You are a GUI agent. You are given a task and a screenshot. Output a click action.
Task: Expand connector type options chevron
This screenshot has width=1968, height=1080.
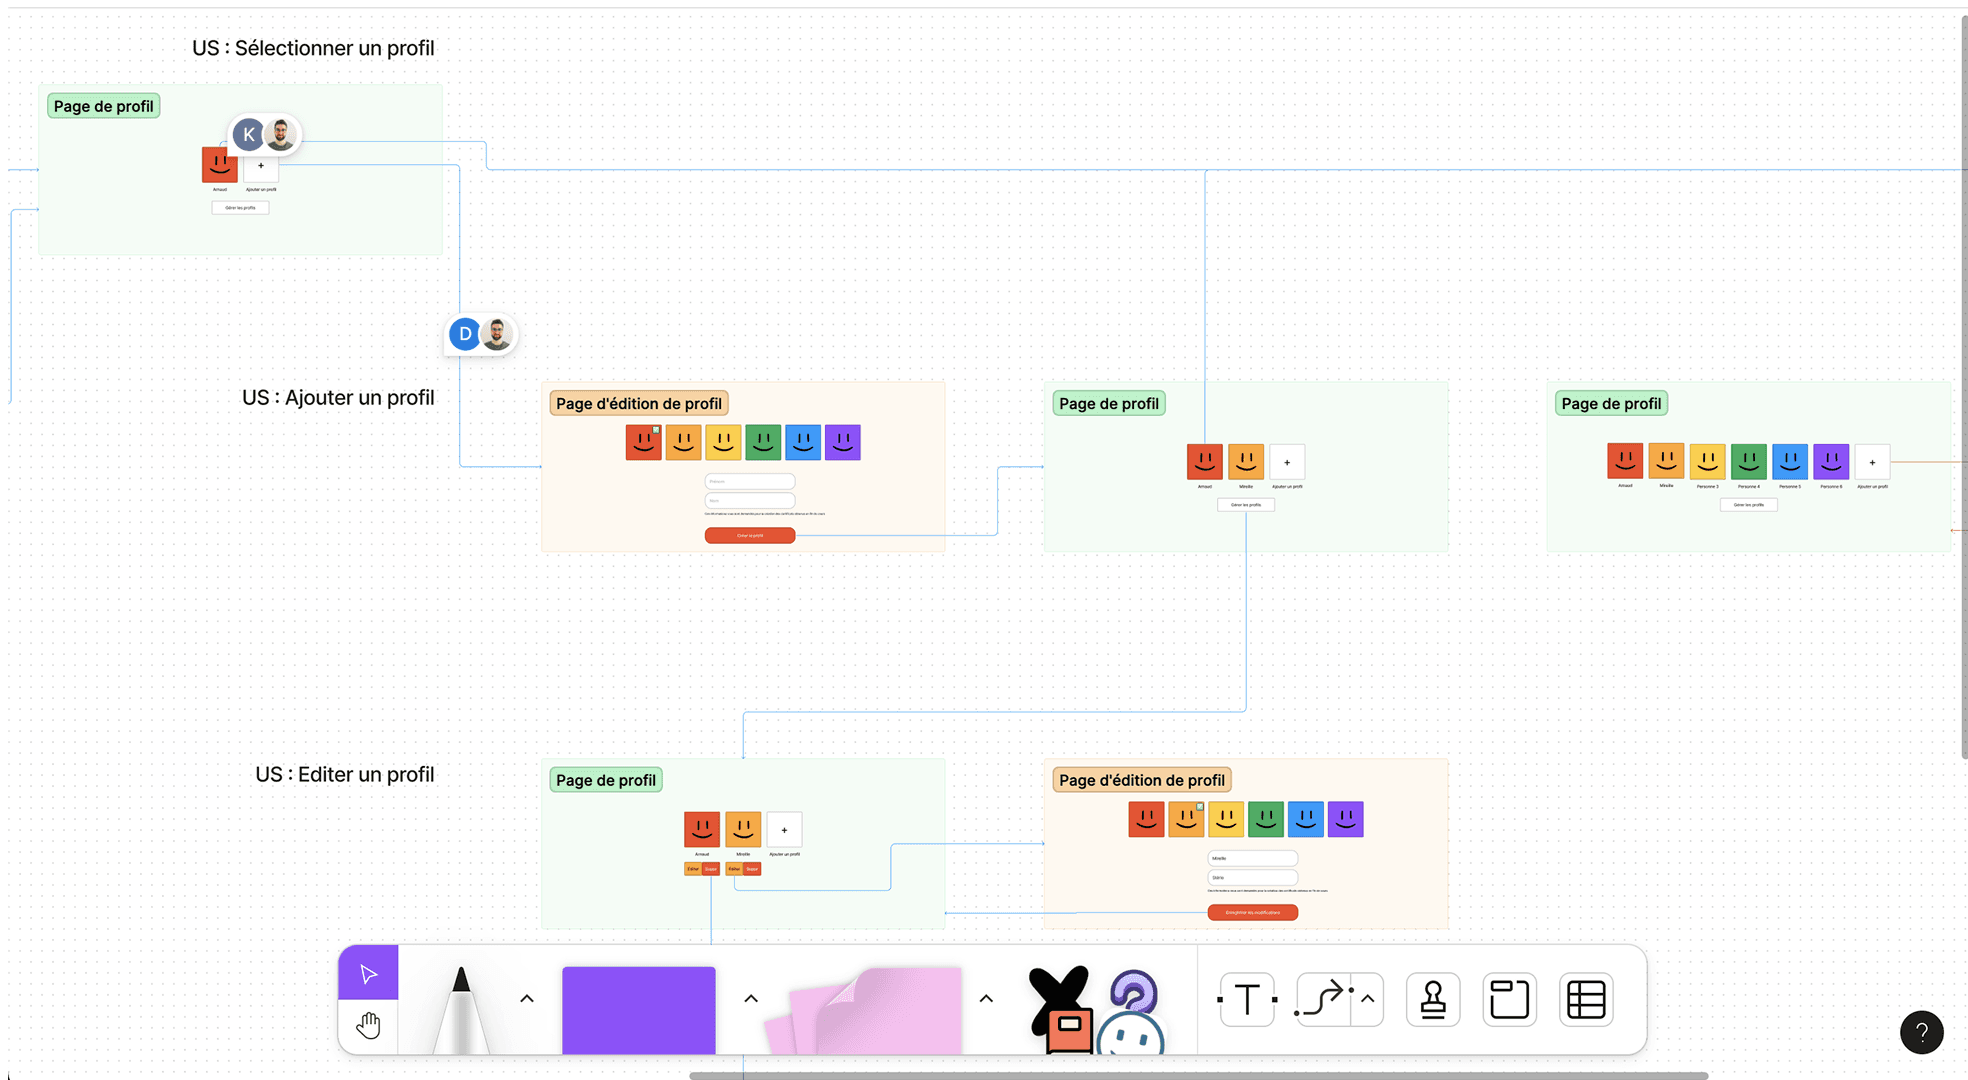(x=1368, y=999)
